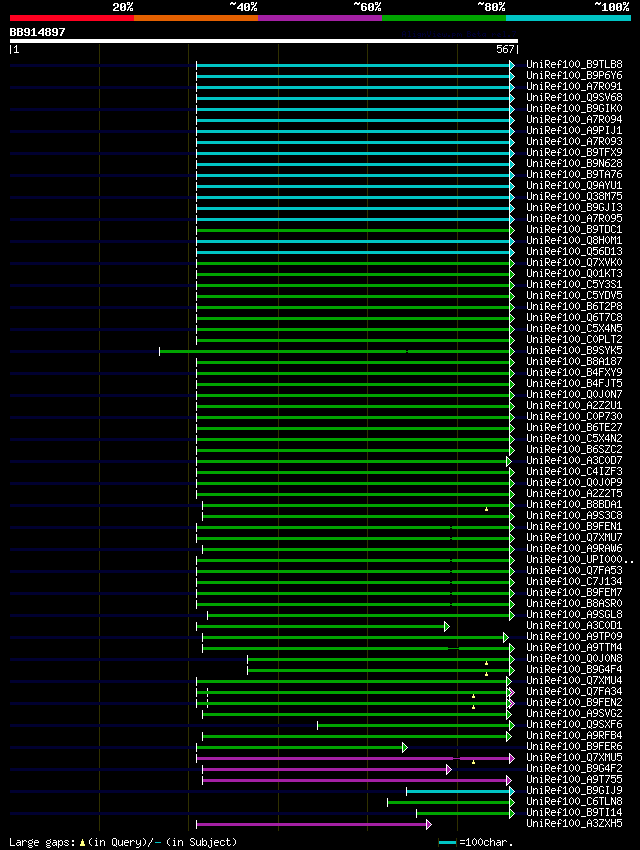Click the UniRef100_UPI000.. truncated label
Screen dimensions: 640x850
pyautogui.click(x=580, y=559)
